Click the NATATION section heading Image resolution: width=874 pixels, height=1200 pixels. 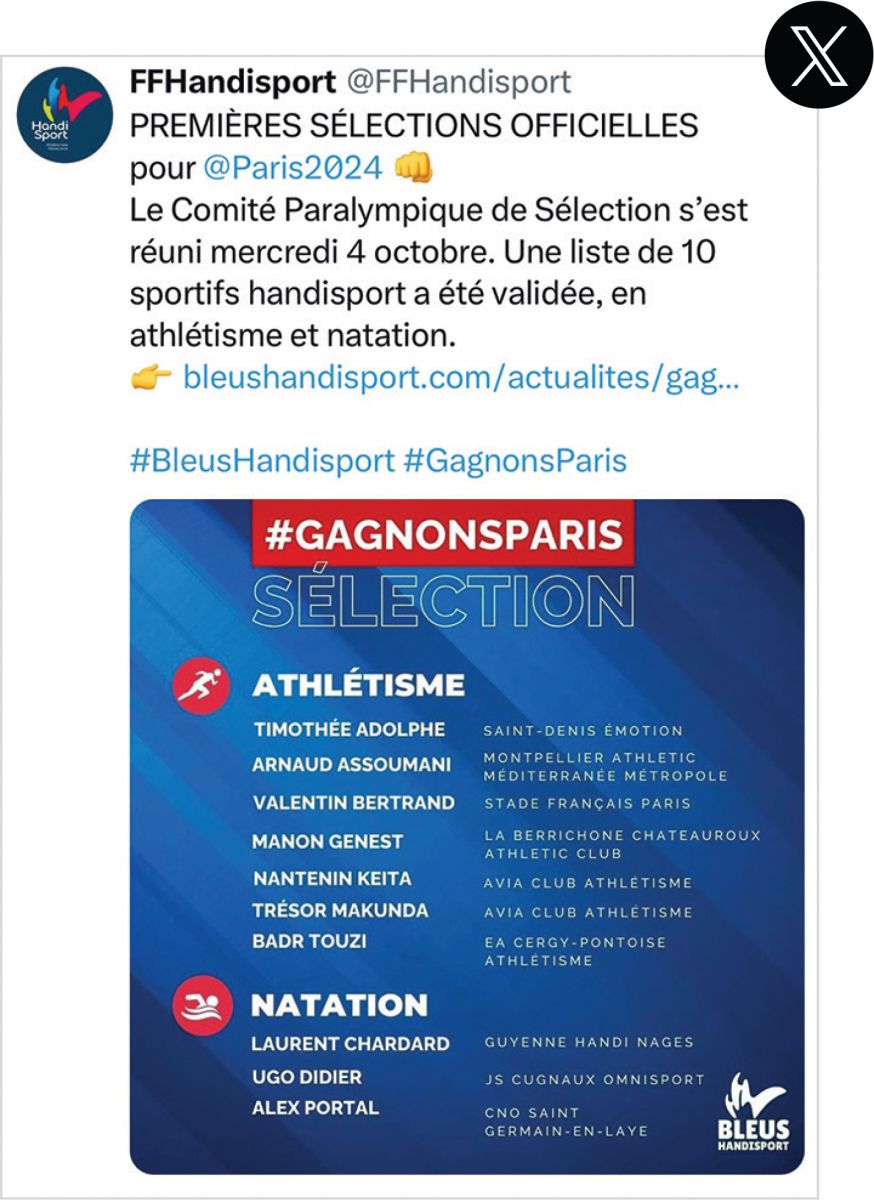pos(339,1005)
